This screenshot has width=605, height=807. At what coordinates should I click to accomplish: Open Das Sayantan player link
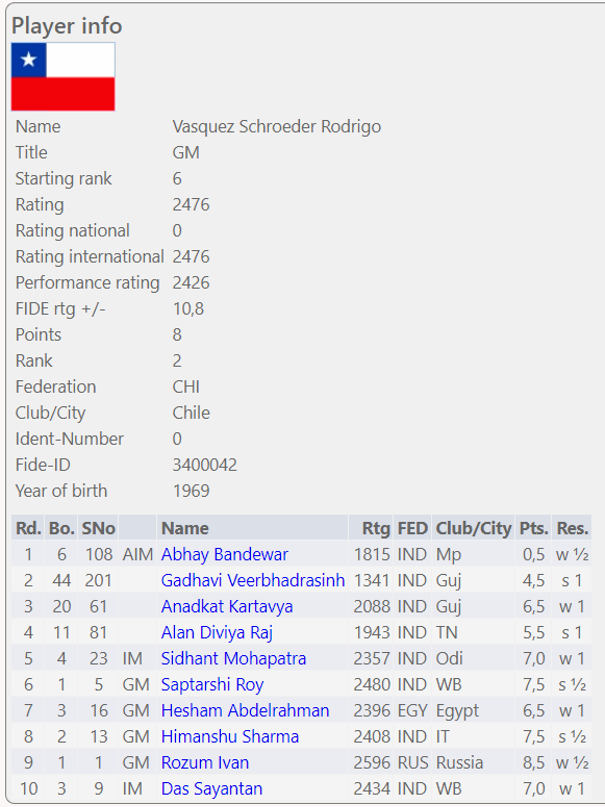(x=212, y=788)
